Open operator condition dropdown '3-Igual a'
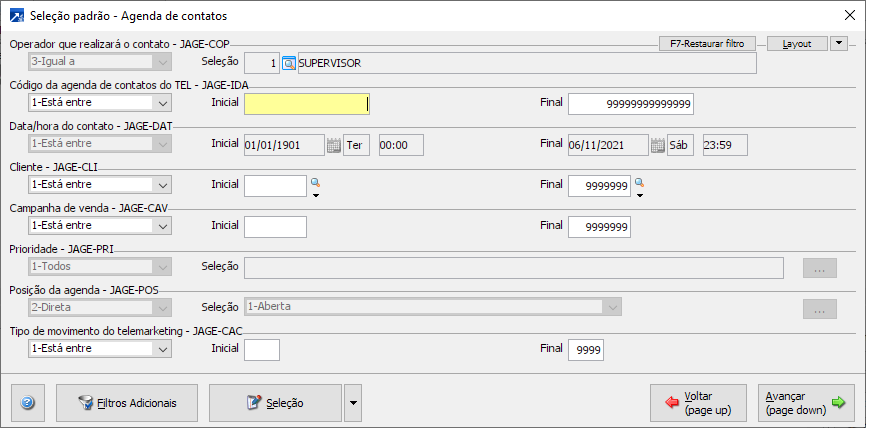The width and height of the screenshot is (880, 435). click(x=100, y=62)
